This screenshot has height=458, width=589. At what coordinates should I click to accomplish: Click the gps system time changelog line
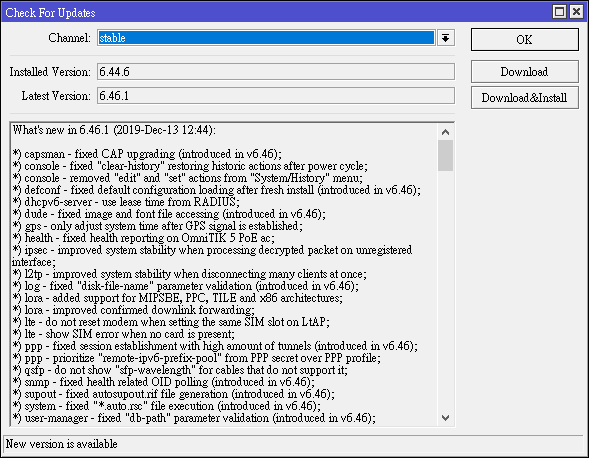[157, 226]
